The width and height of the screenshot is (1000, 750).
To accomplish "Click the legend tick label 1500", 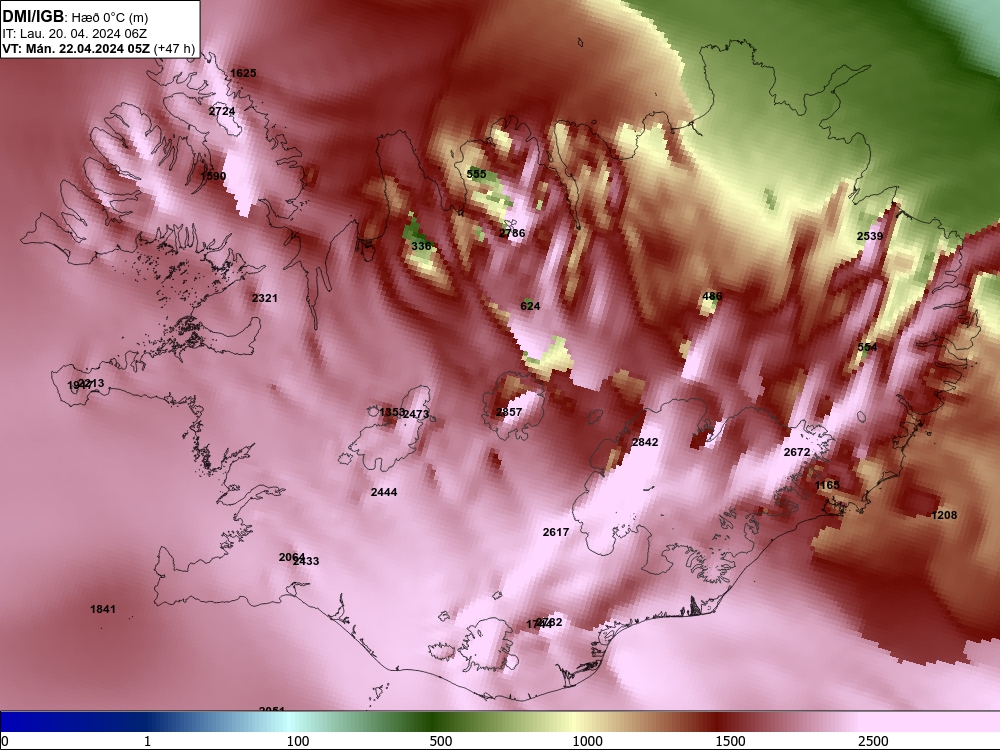I will (730, 741).
